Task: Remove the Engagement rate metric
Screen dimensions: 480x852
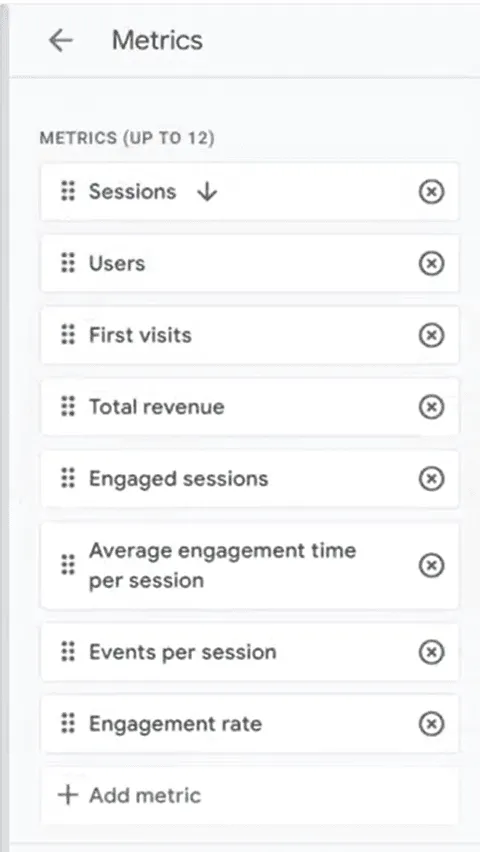Action: coord(432,724)
